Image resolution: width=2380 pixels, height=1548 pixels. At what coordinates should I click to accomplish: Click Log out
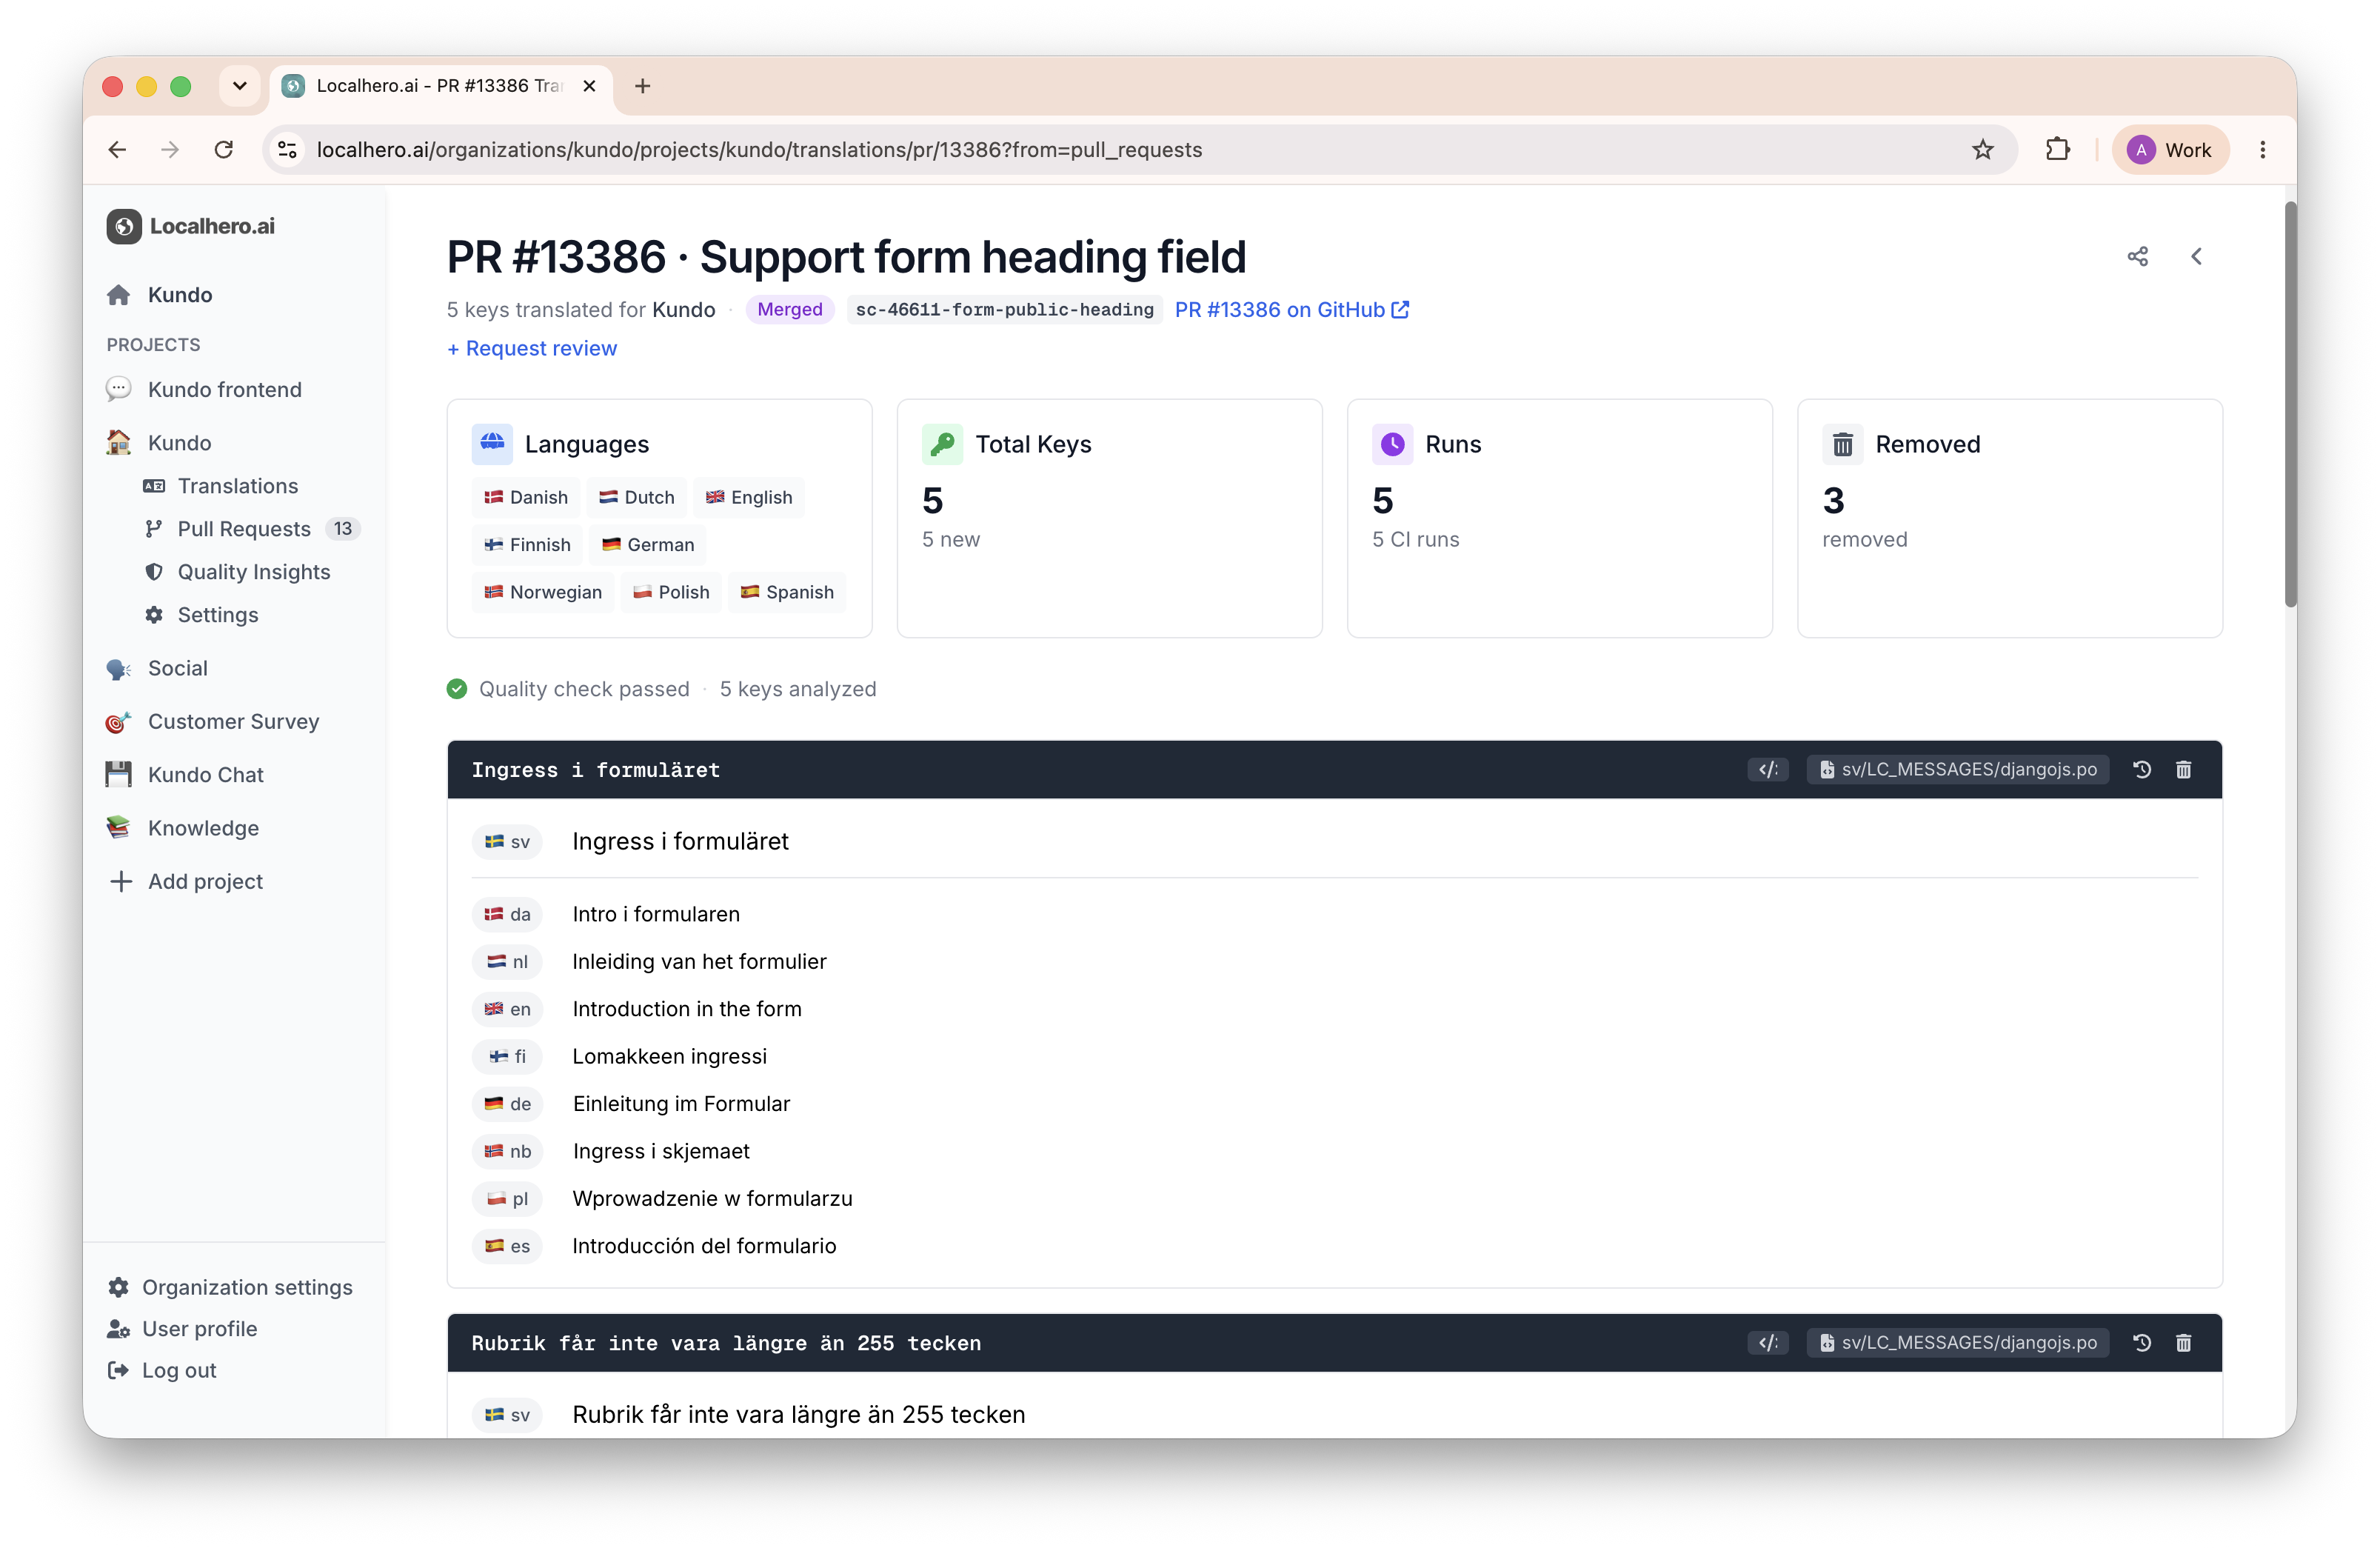point(162,1371)
